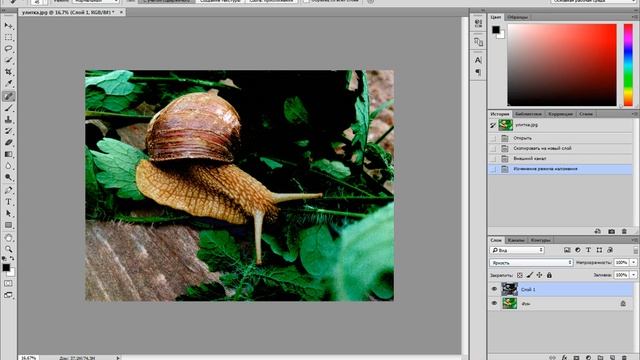Select the Quick Selection tool
This screenshot has width=640, height=360.
pyautogui.click(x=8, y=60)
